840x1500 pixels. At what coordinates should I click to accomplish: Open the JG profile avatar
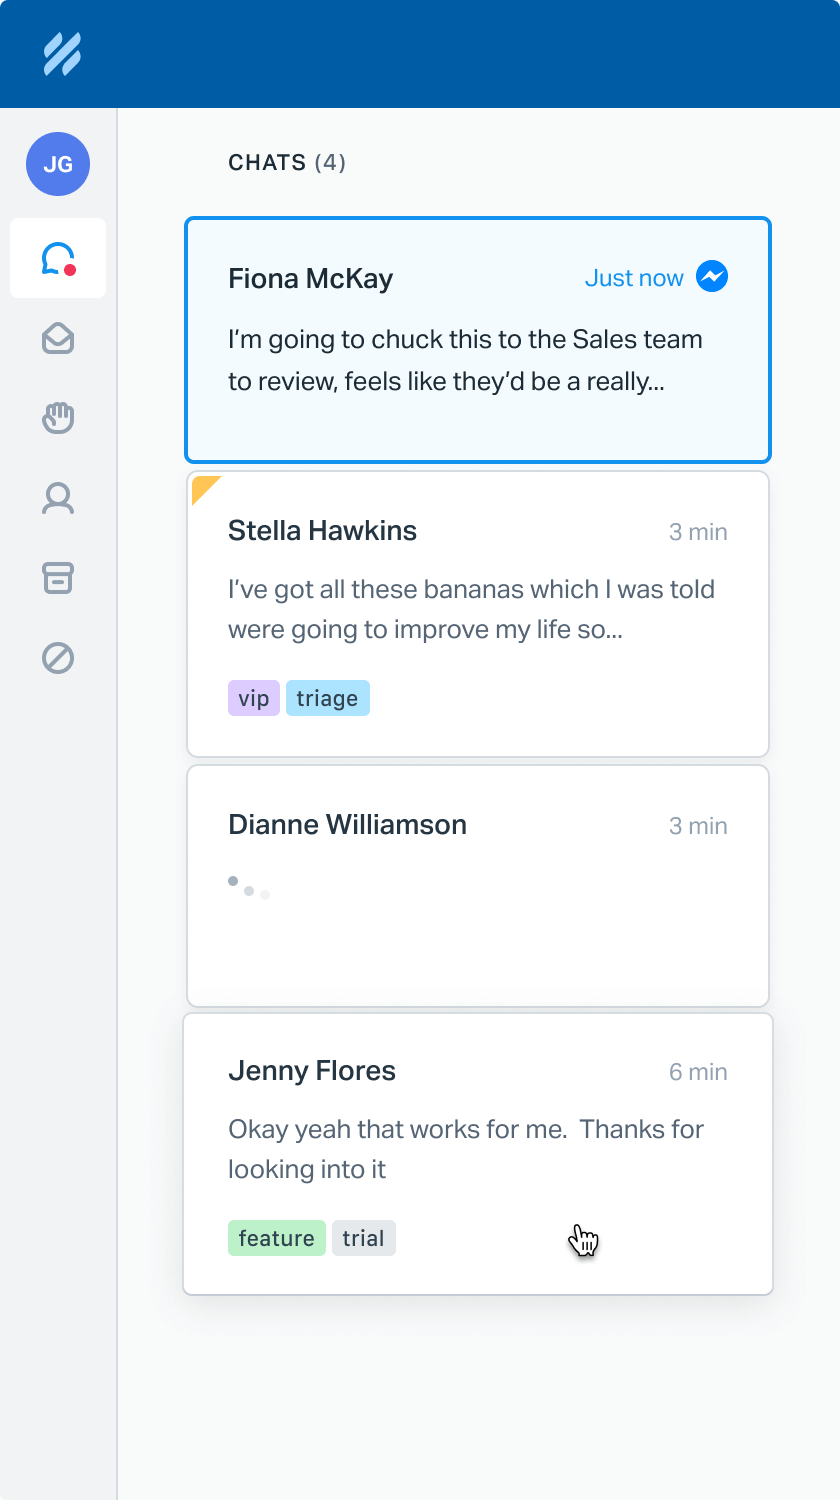click(x=57, y=164)
